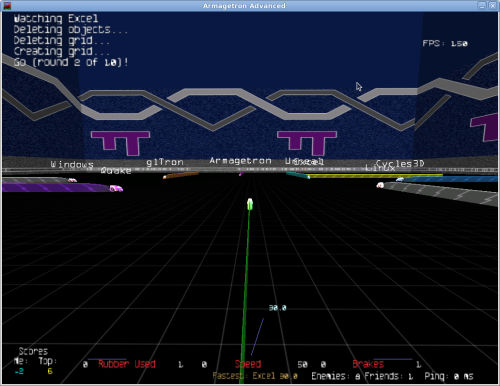The width and height of the screenshot is (500, 386).
Task: Click the 'Linux' player name tag
Action: [380, 168]
